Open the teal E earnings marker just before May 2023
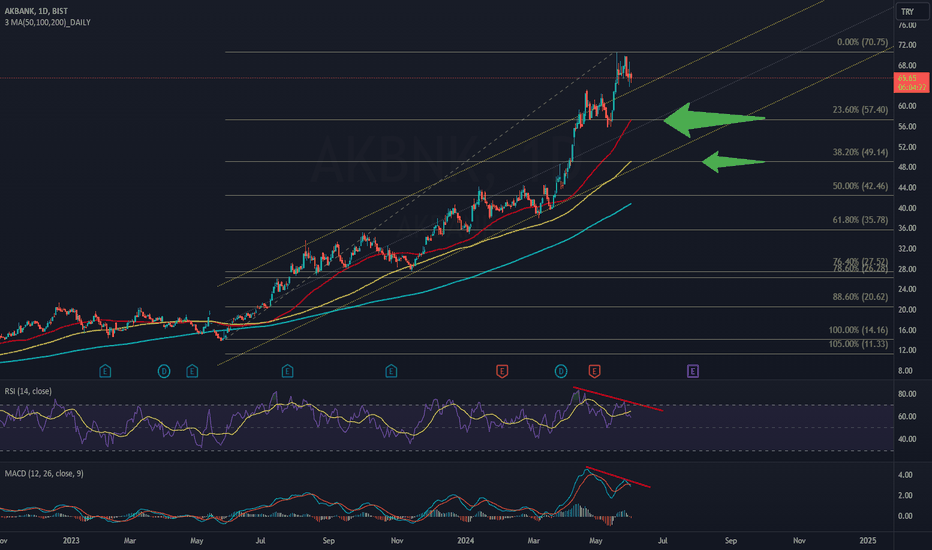Image resolution: width=932 pixels, height=550 pixels. [x=192, y=372]
